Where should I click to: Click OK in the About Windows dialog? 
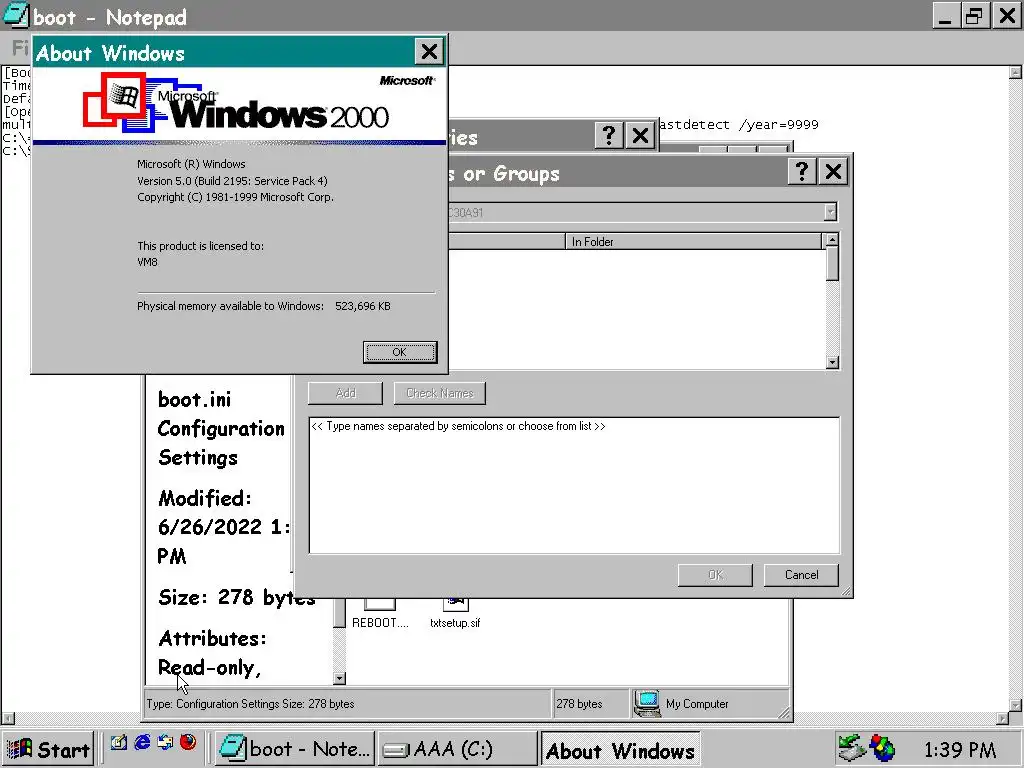tap(400, 352)
